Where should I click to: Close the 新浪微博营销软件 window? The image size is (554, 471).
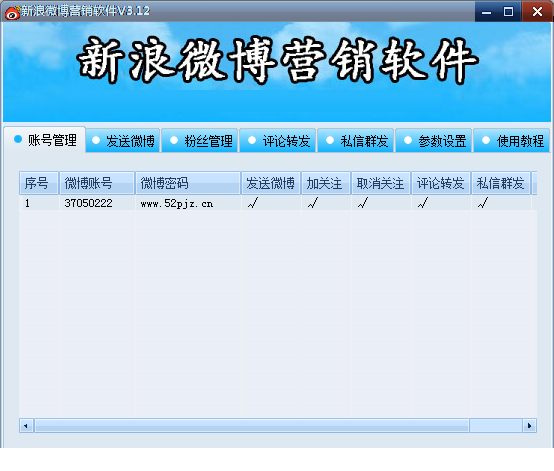pyautogui.click(x=537, y=12)
